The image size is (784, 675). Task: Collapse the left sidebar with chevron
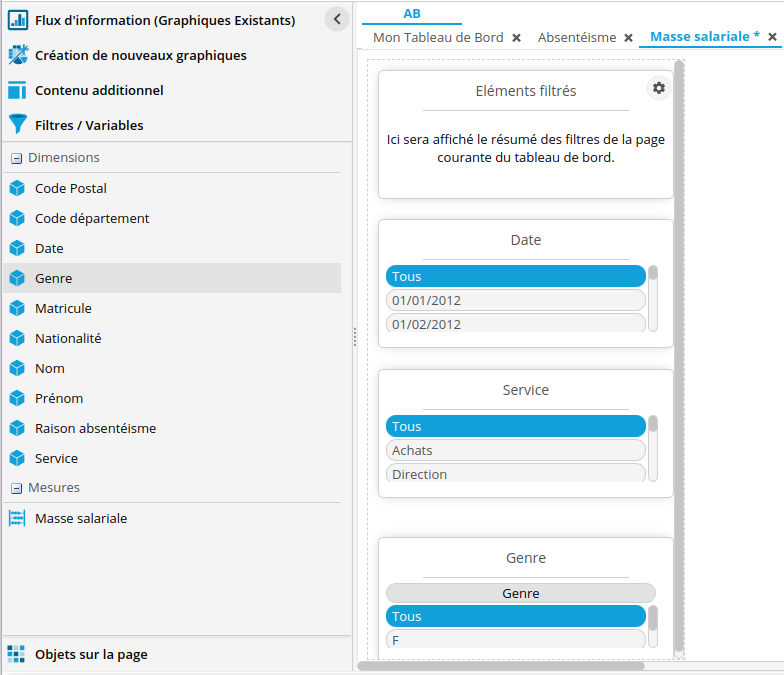[x=337, y=19]
